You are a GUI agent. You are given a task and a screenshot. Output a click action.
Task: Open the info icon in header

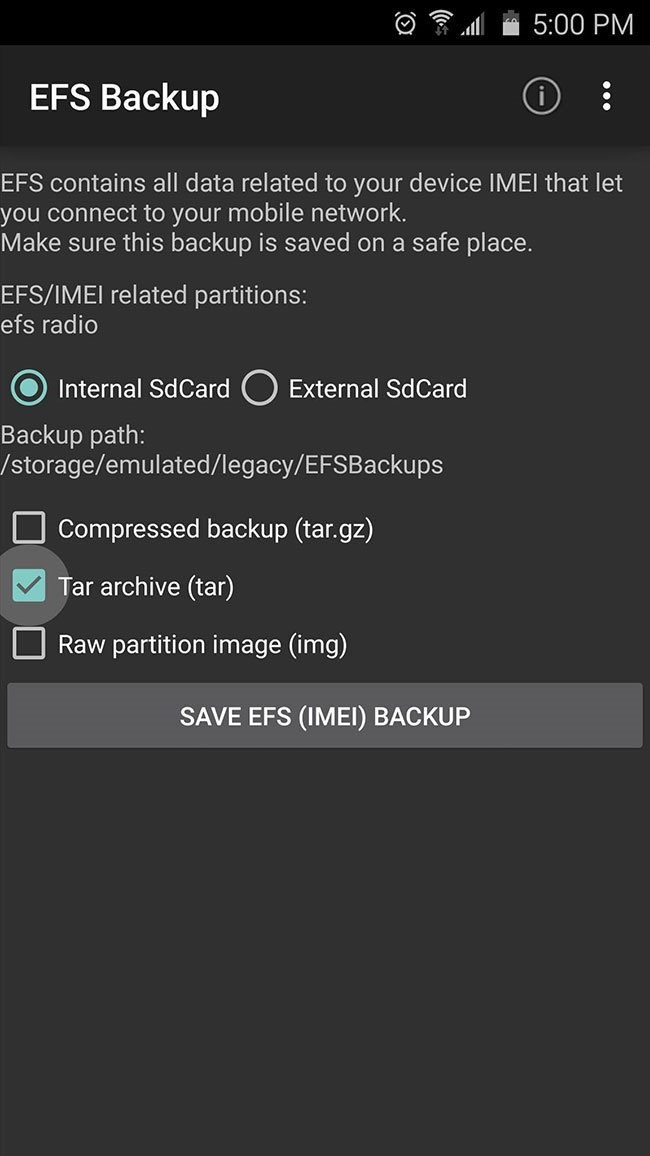(x=542, y=96)
